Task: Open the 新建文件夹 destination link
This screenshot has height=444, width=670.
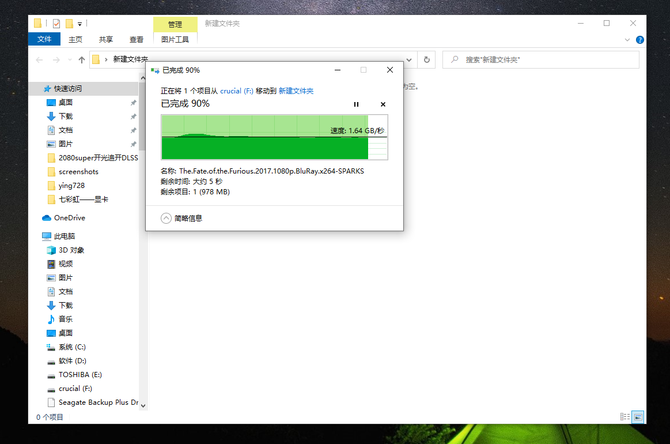Action: pyautogui.click(x=296, y=91)
